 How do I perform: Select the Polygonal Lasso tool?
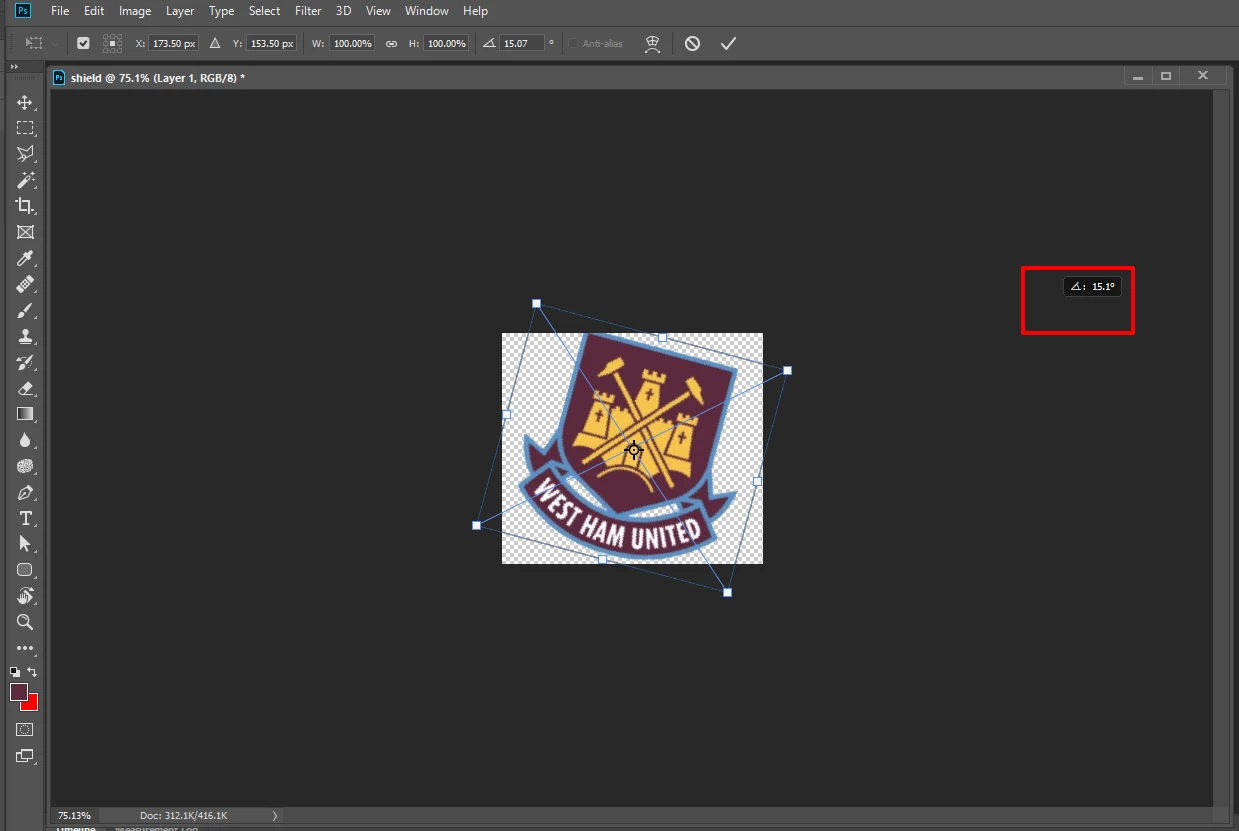(x=25, y=154)
